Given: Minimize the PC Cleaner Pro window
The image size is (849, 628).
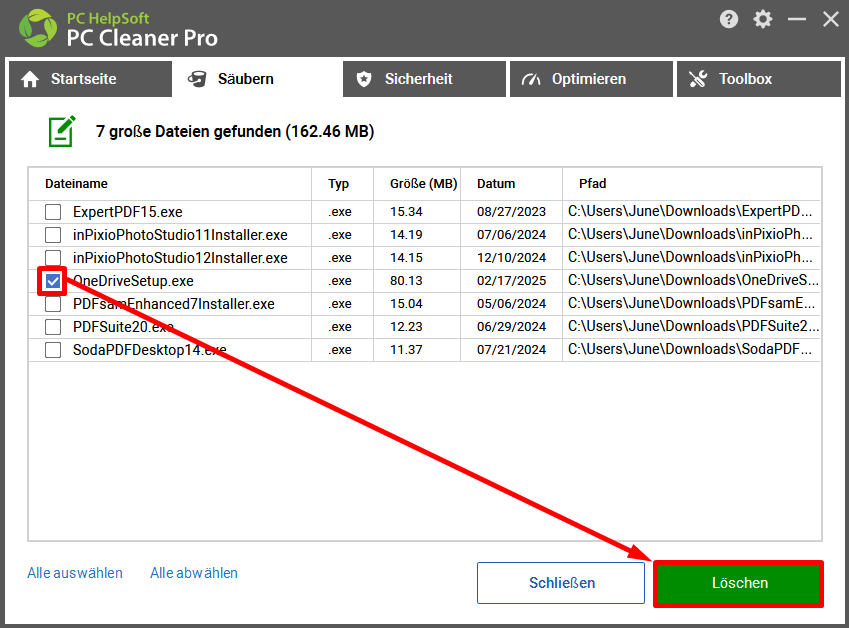Looking at the screenshot, I should coord(797,19).
